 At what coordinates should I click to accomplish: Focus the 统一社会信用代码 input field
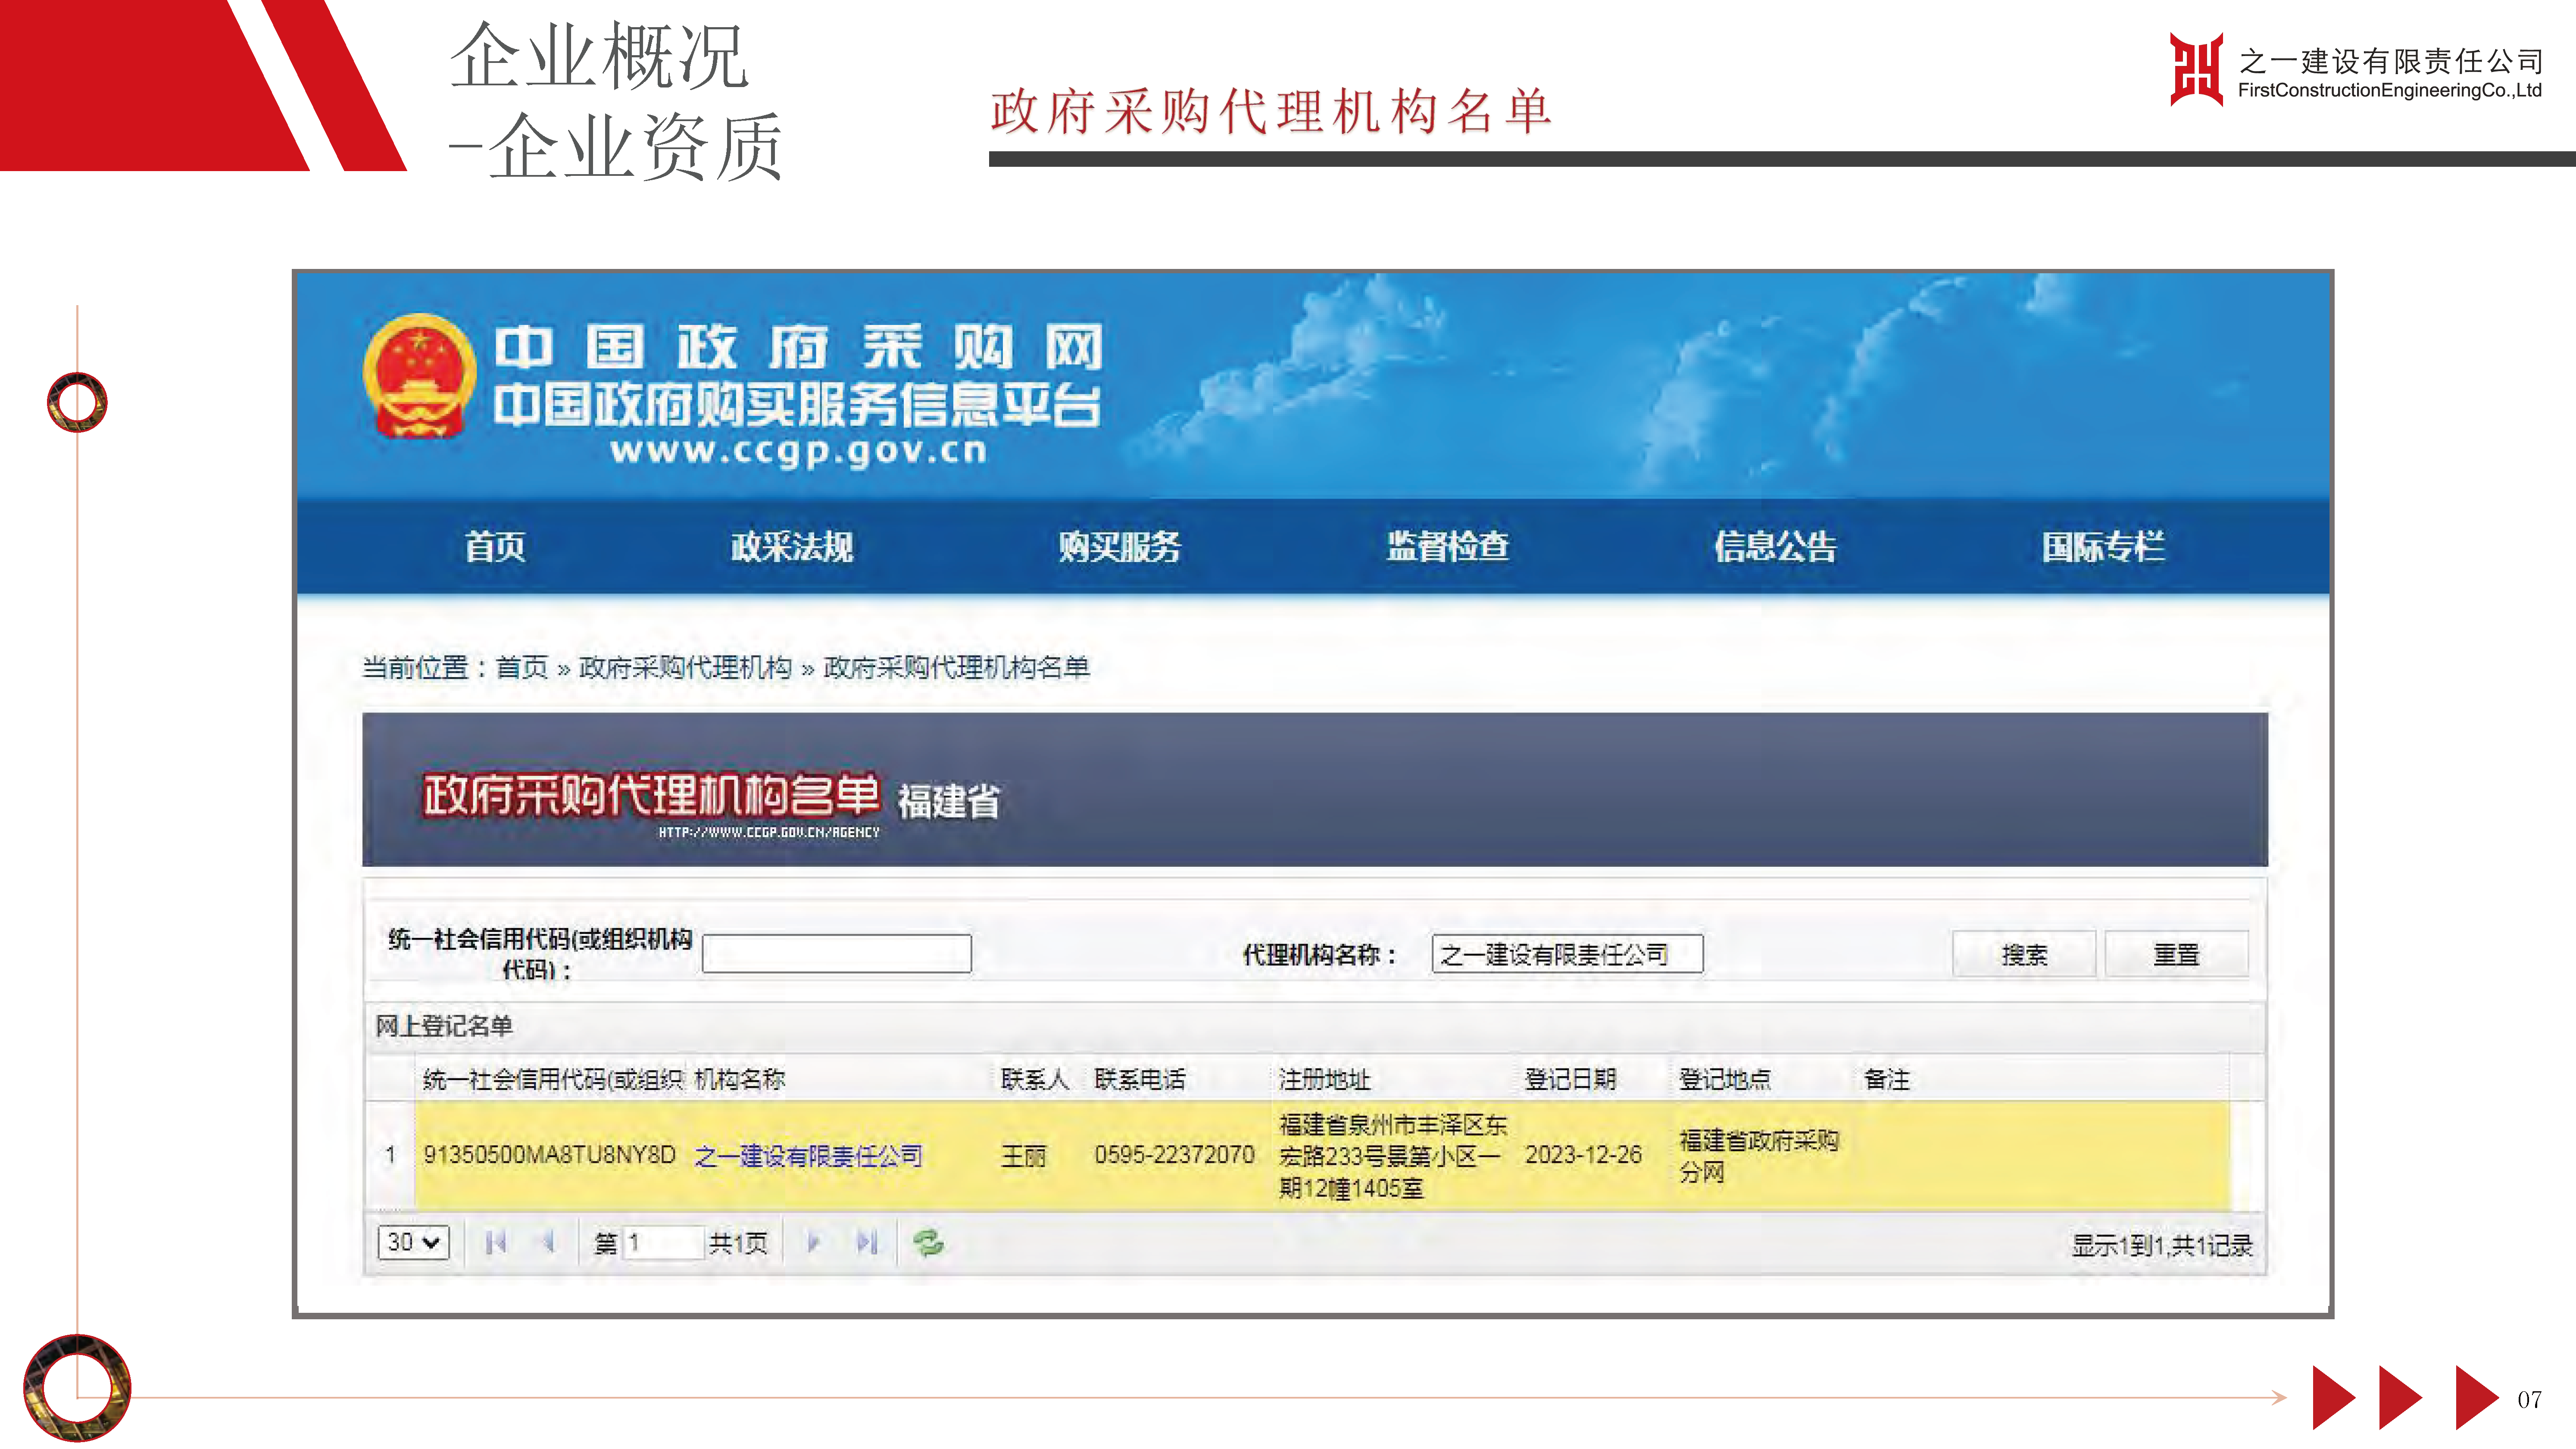(x=837, y=953)
